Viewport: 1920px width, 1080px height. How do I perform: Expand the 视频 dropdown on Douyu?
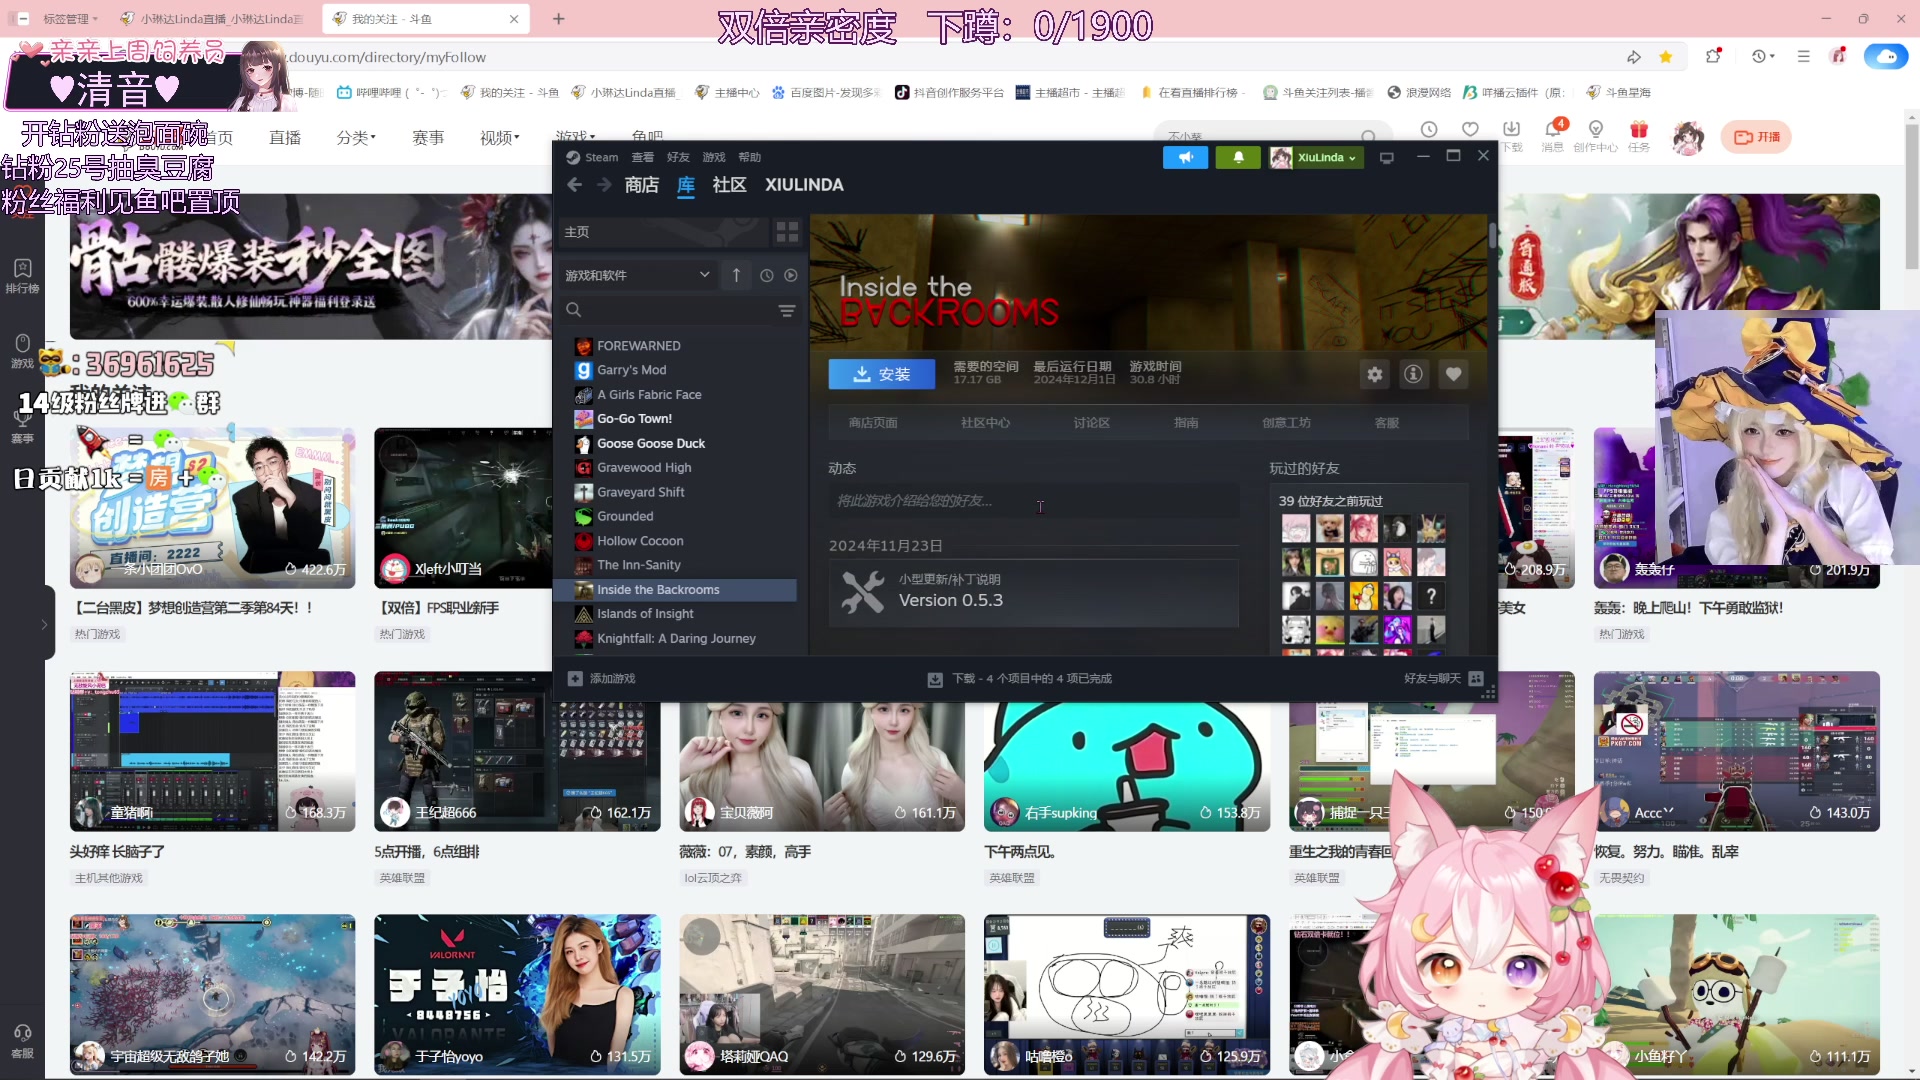[499, 137]
